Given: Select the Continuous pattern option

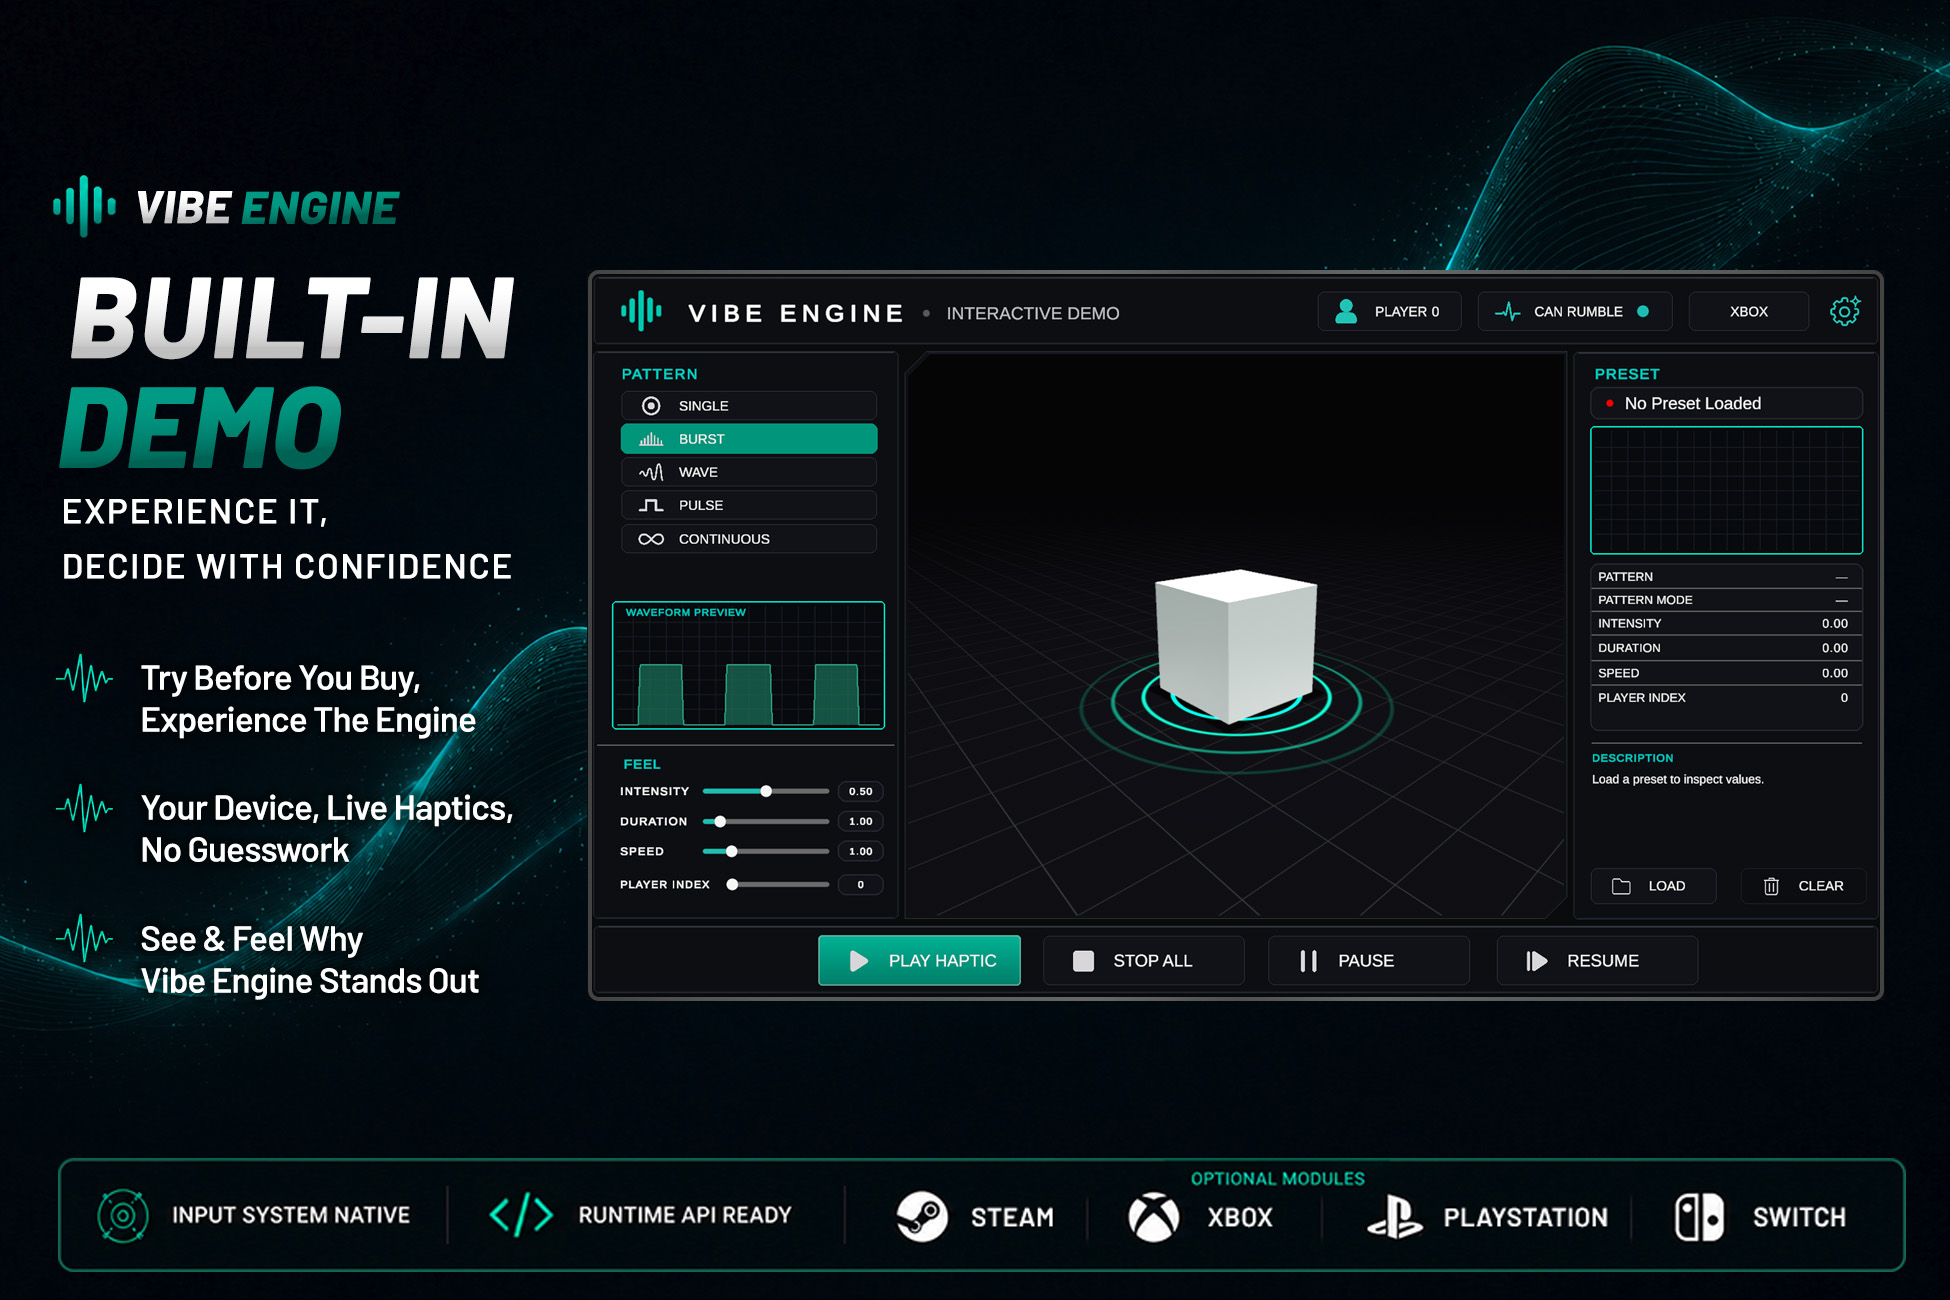Looking at the screenshot, I should coord(749,539).
